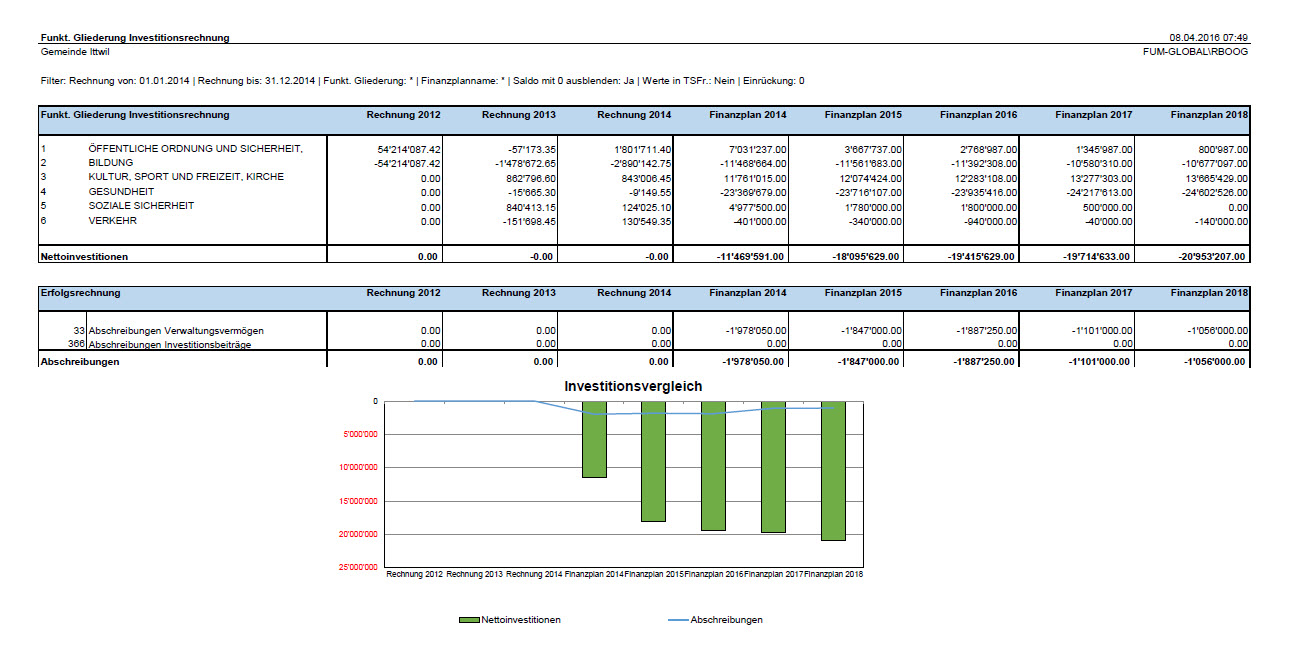
Task: Click the green Nettoinvestitionen legend swatch
Action: pos(468,620)
